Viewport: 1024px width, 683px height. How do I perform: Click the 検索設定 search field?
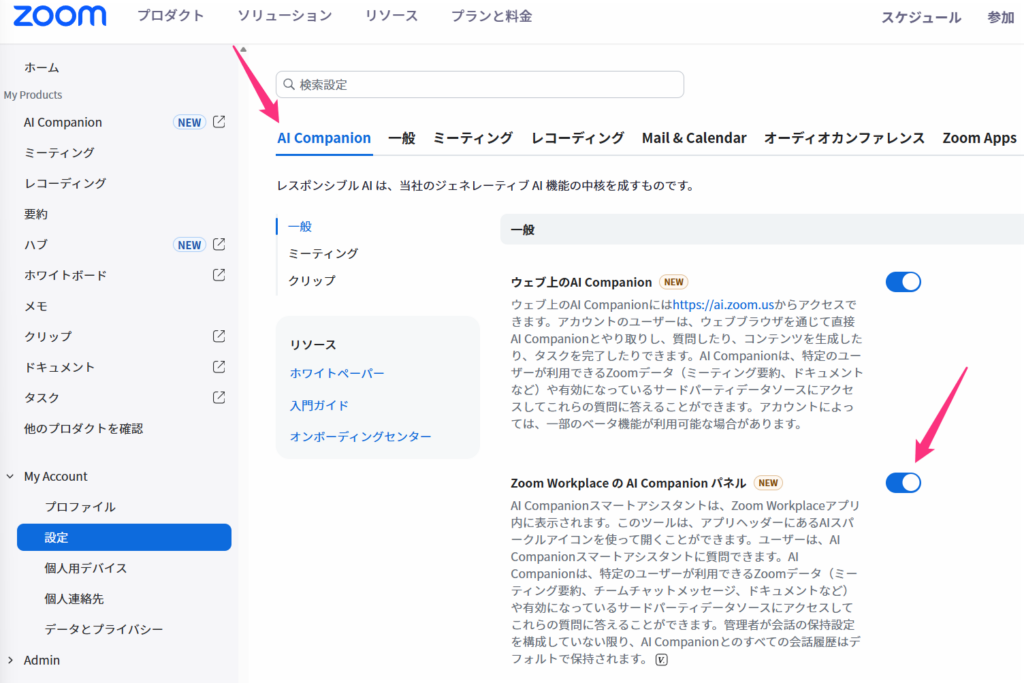[480, 85]
